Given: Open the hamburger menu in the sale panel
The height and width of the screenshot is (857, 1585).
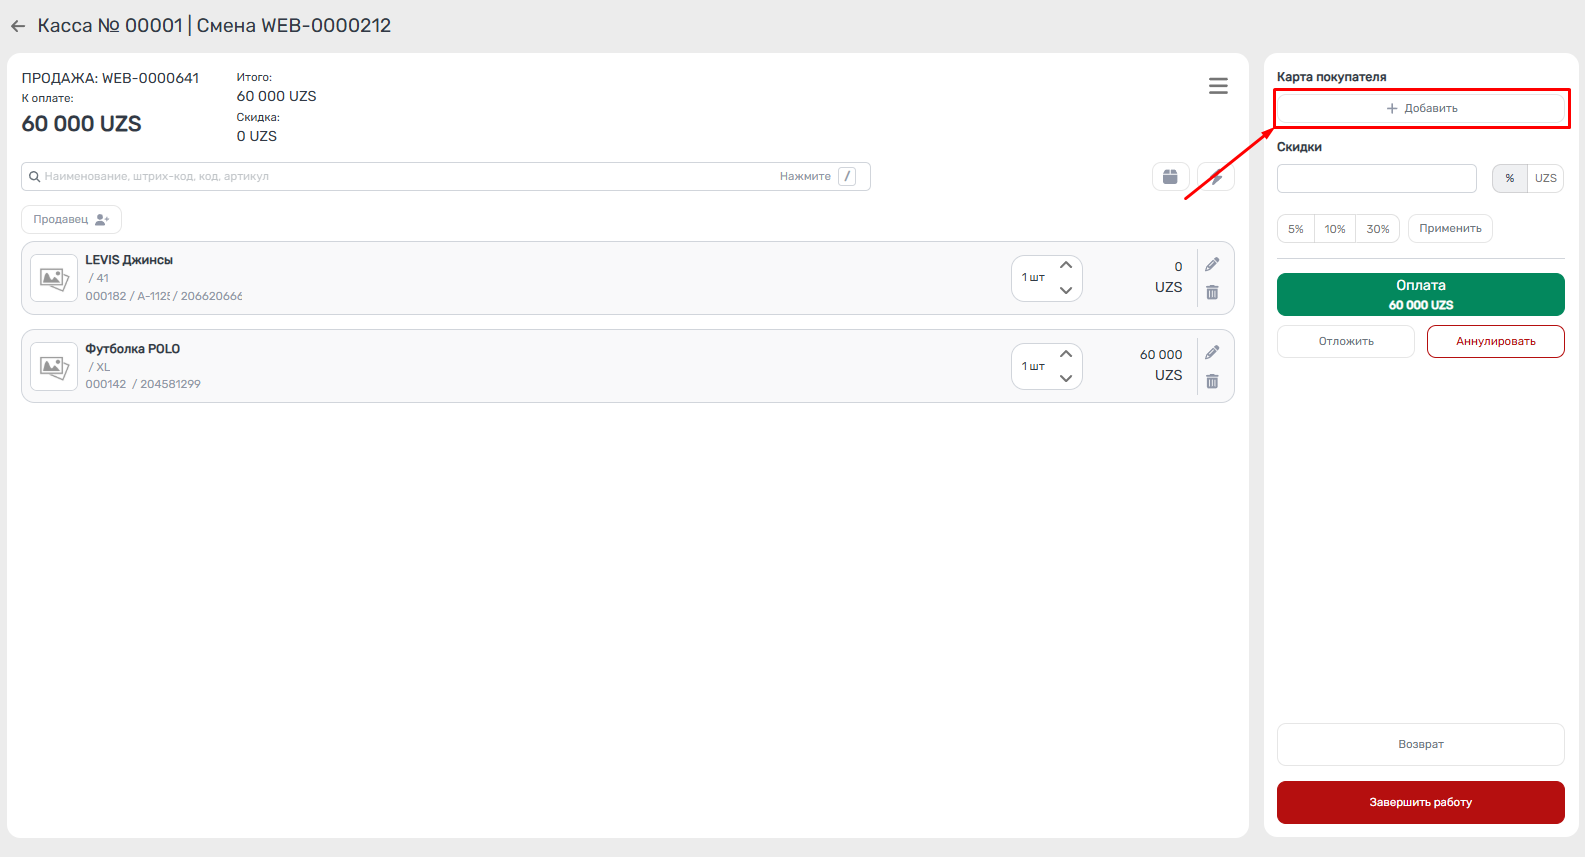Looking at the screenshot, I should pyautogui.click(x=1218, y=86).
